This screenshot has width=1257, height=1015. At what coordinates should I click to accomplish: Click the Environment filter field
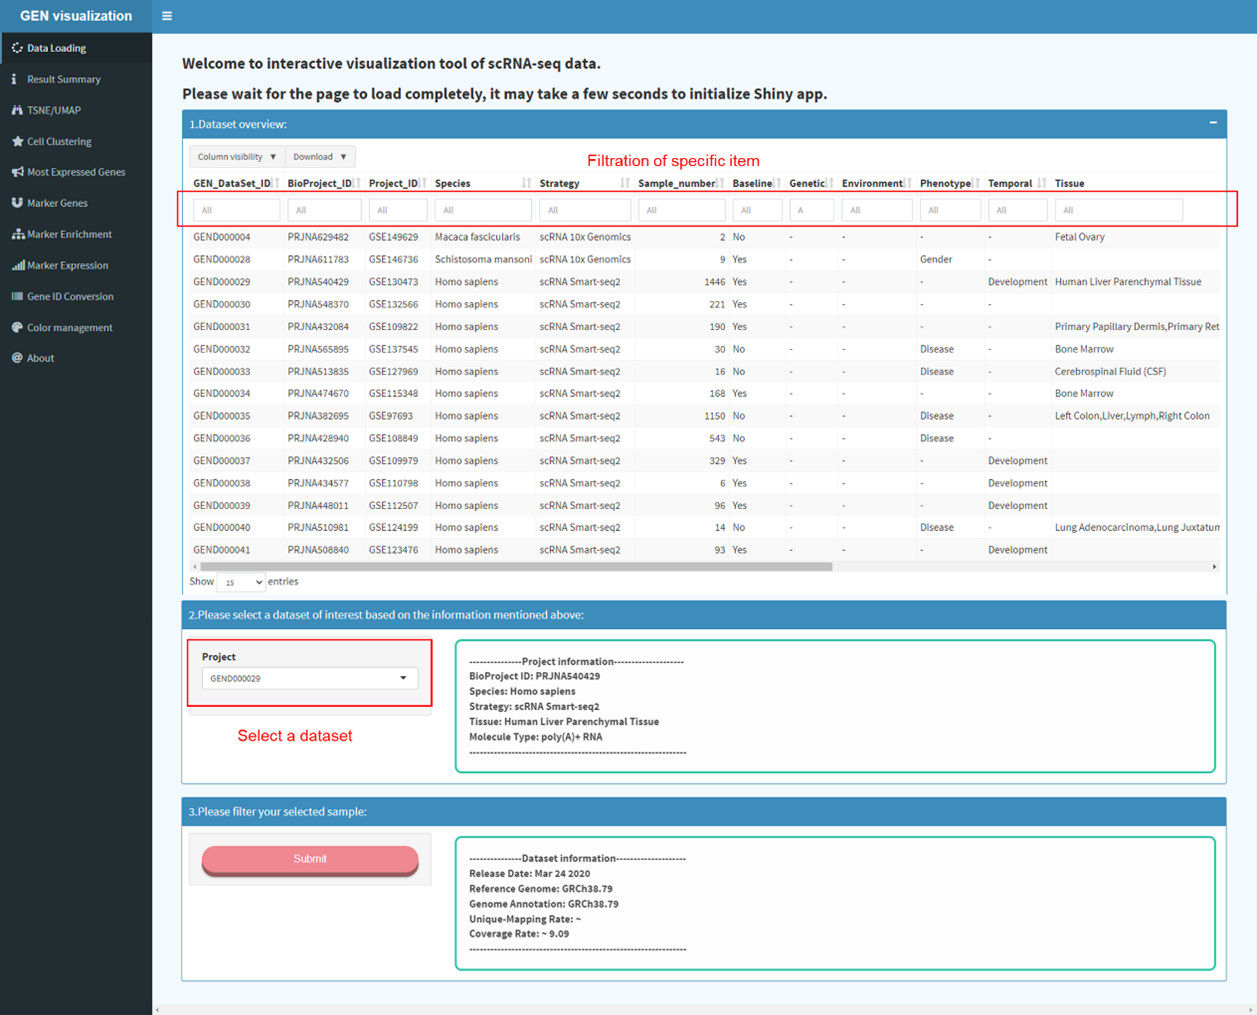point(877,210)
